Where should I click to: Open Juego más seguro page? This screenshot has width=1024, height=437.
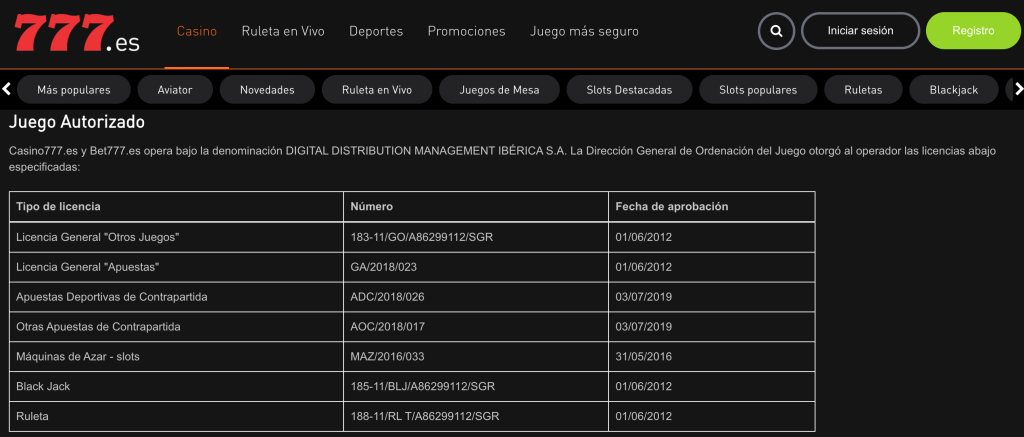click(584, 31)
